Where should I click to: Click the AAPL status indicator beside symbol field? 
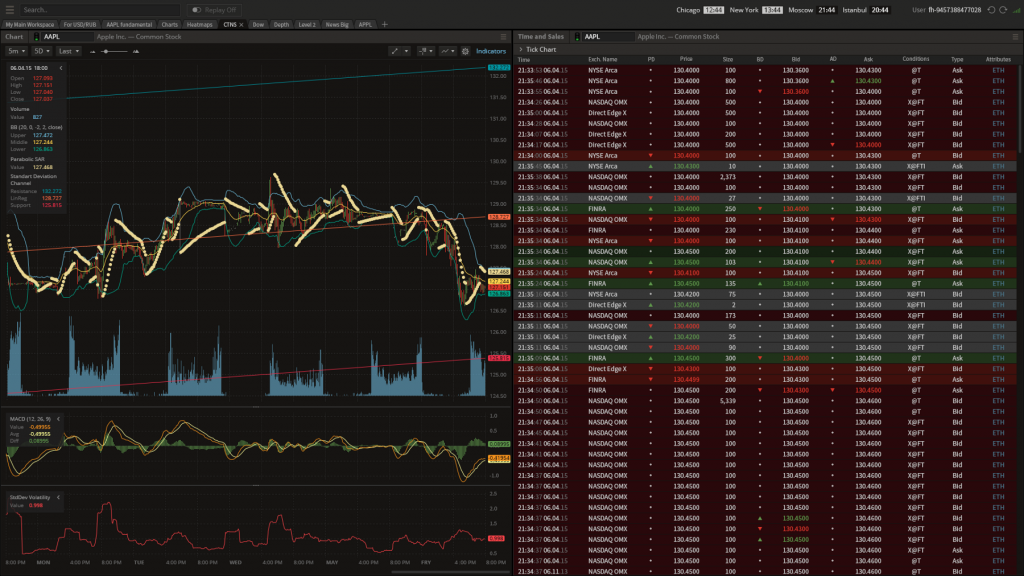(x=36, y=36)
